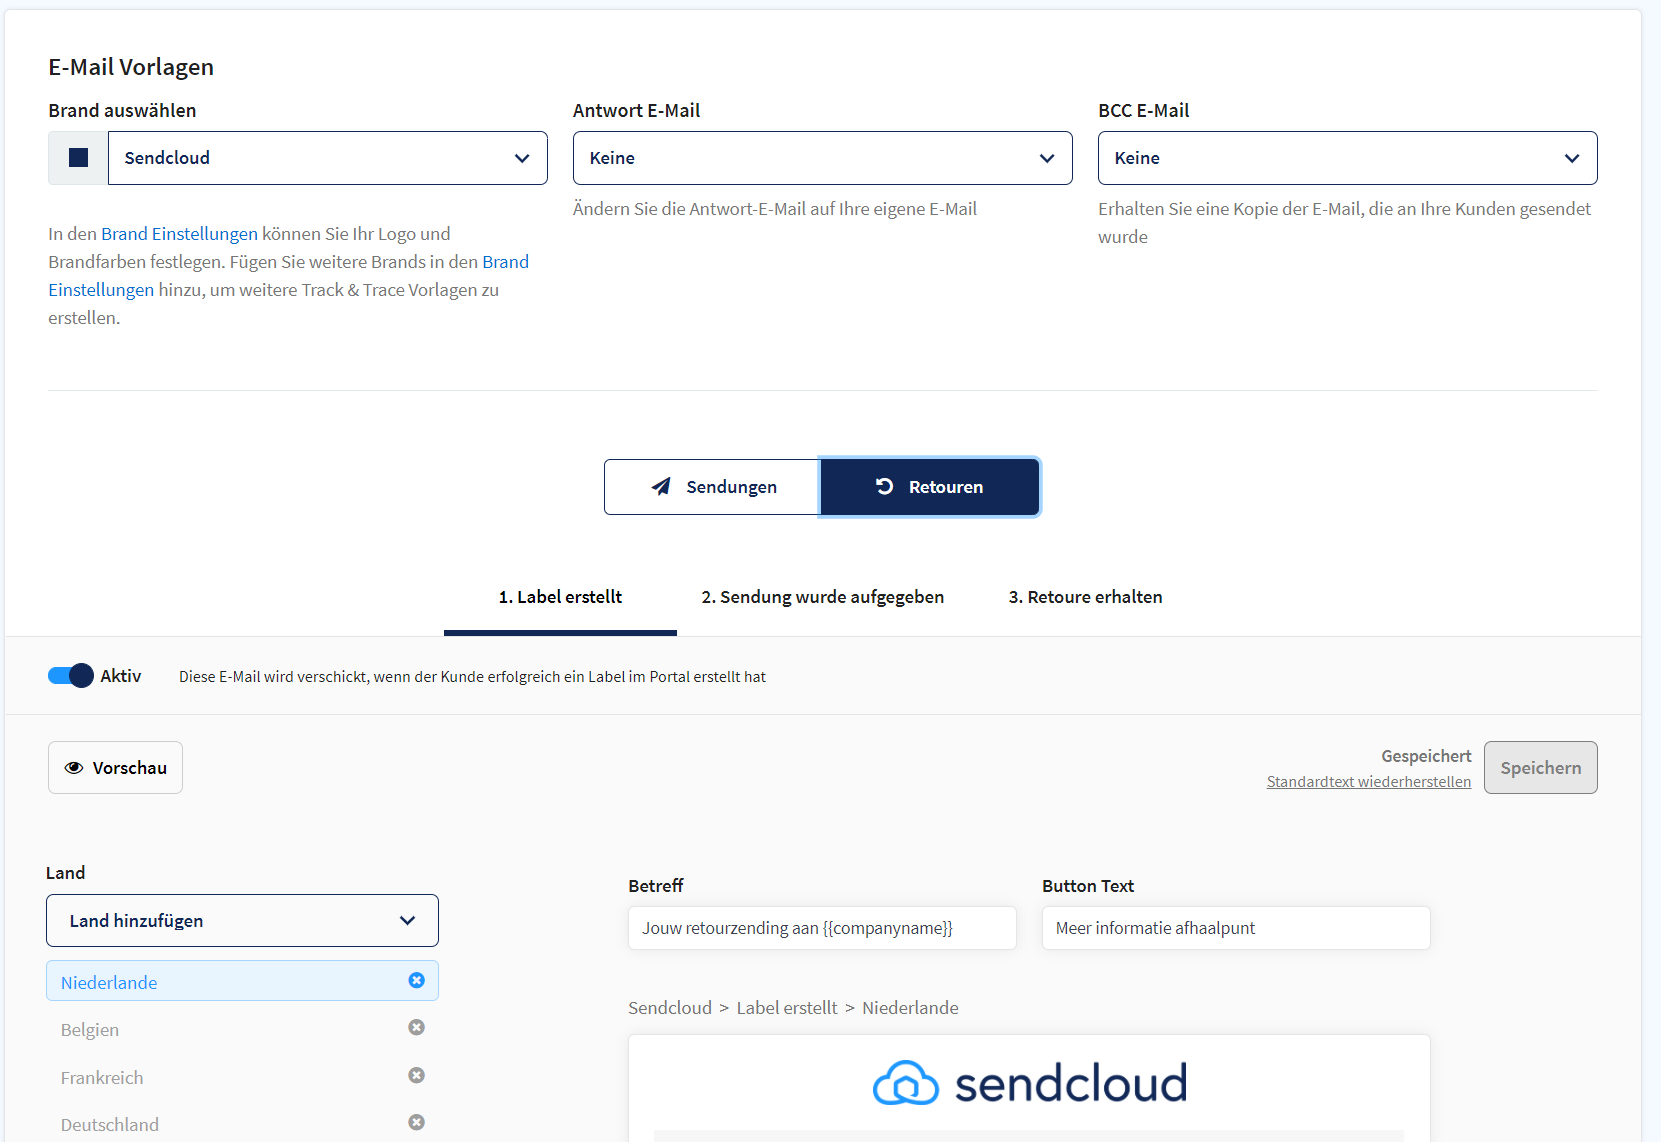Screen dimensions: 1661x1142
Task: Remove Deutschland via its x icon
Action: (417, 1122)
